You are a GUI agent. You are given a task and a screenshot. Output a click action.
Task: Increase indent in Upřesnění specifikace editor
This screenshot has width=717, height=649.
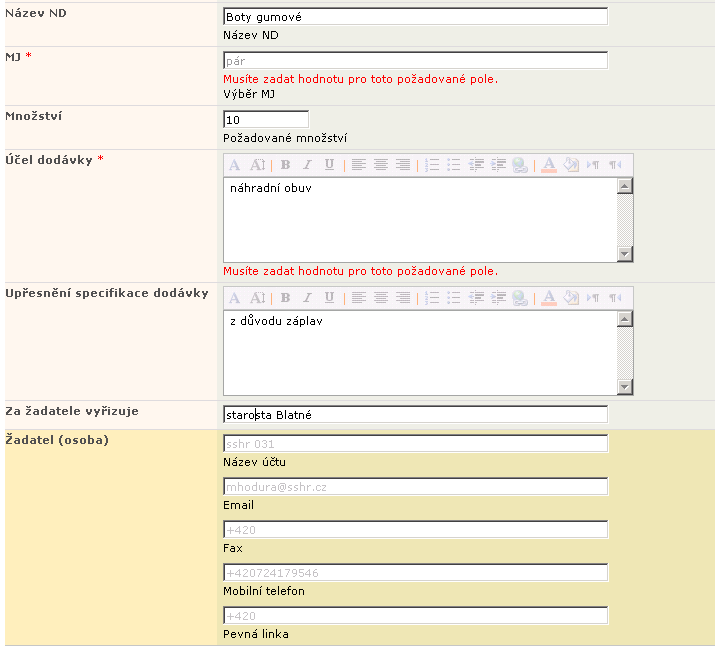498,298
